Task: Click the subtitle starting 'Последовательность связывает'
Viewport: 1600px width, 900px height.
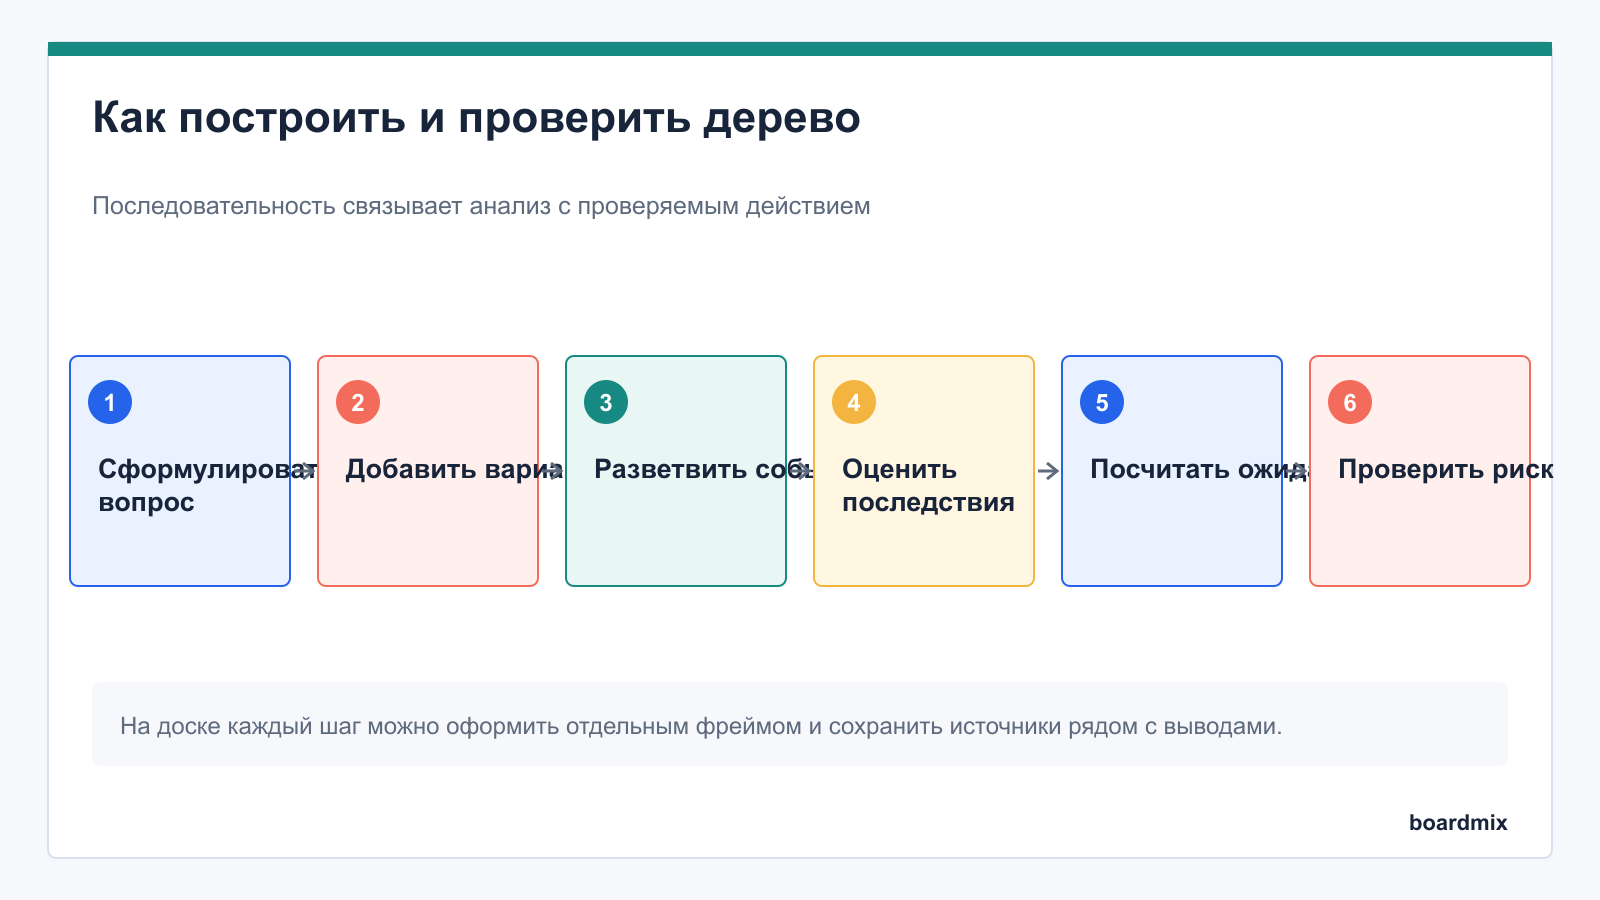Action: pyautogui.click(x=481, y=206)
